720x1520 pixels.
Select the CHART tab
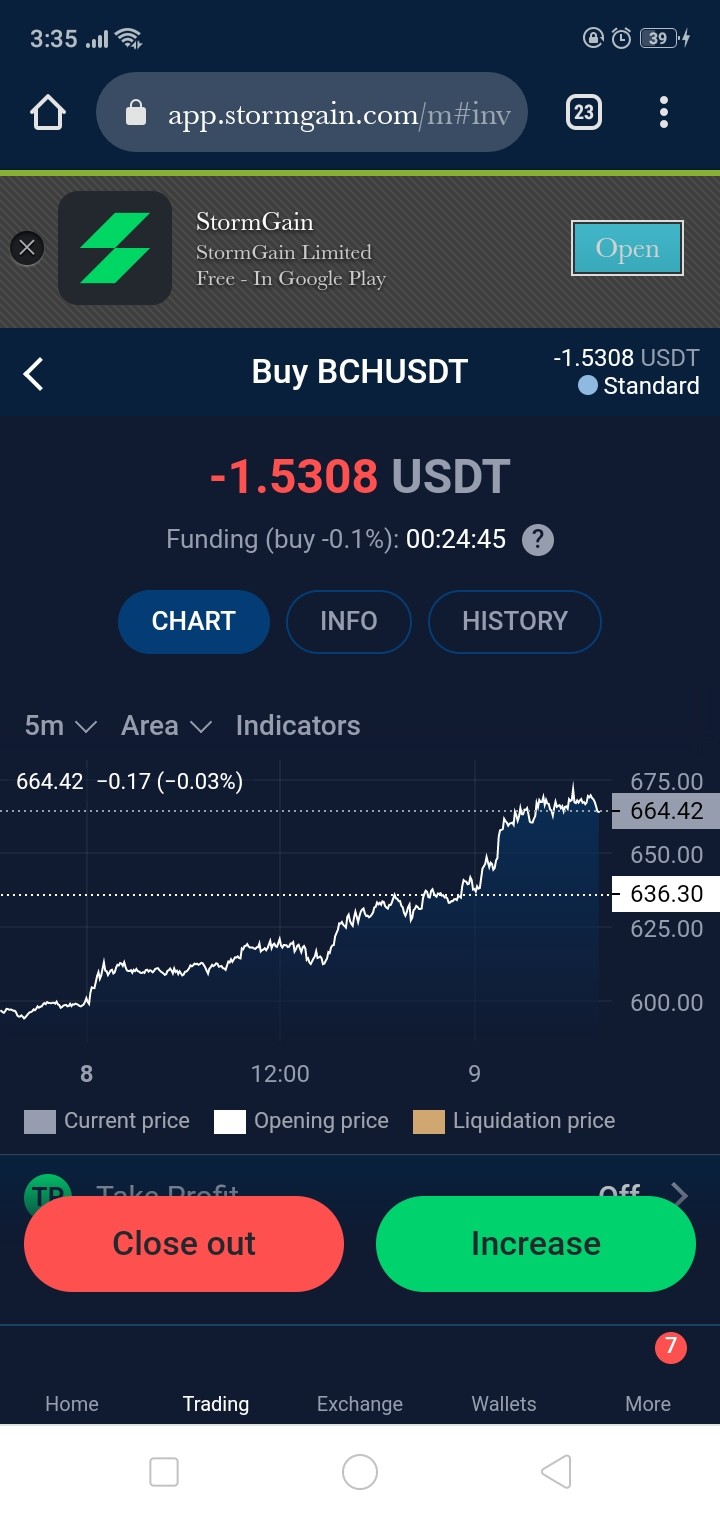[x=194, y=621]
